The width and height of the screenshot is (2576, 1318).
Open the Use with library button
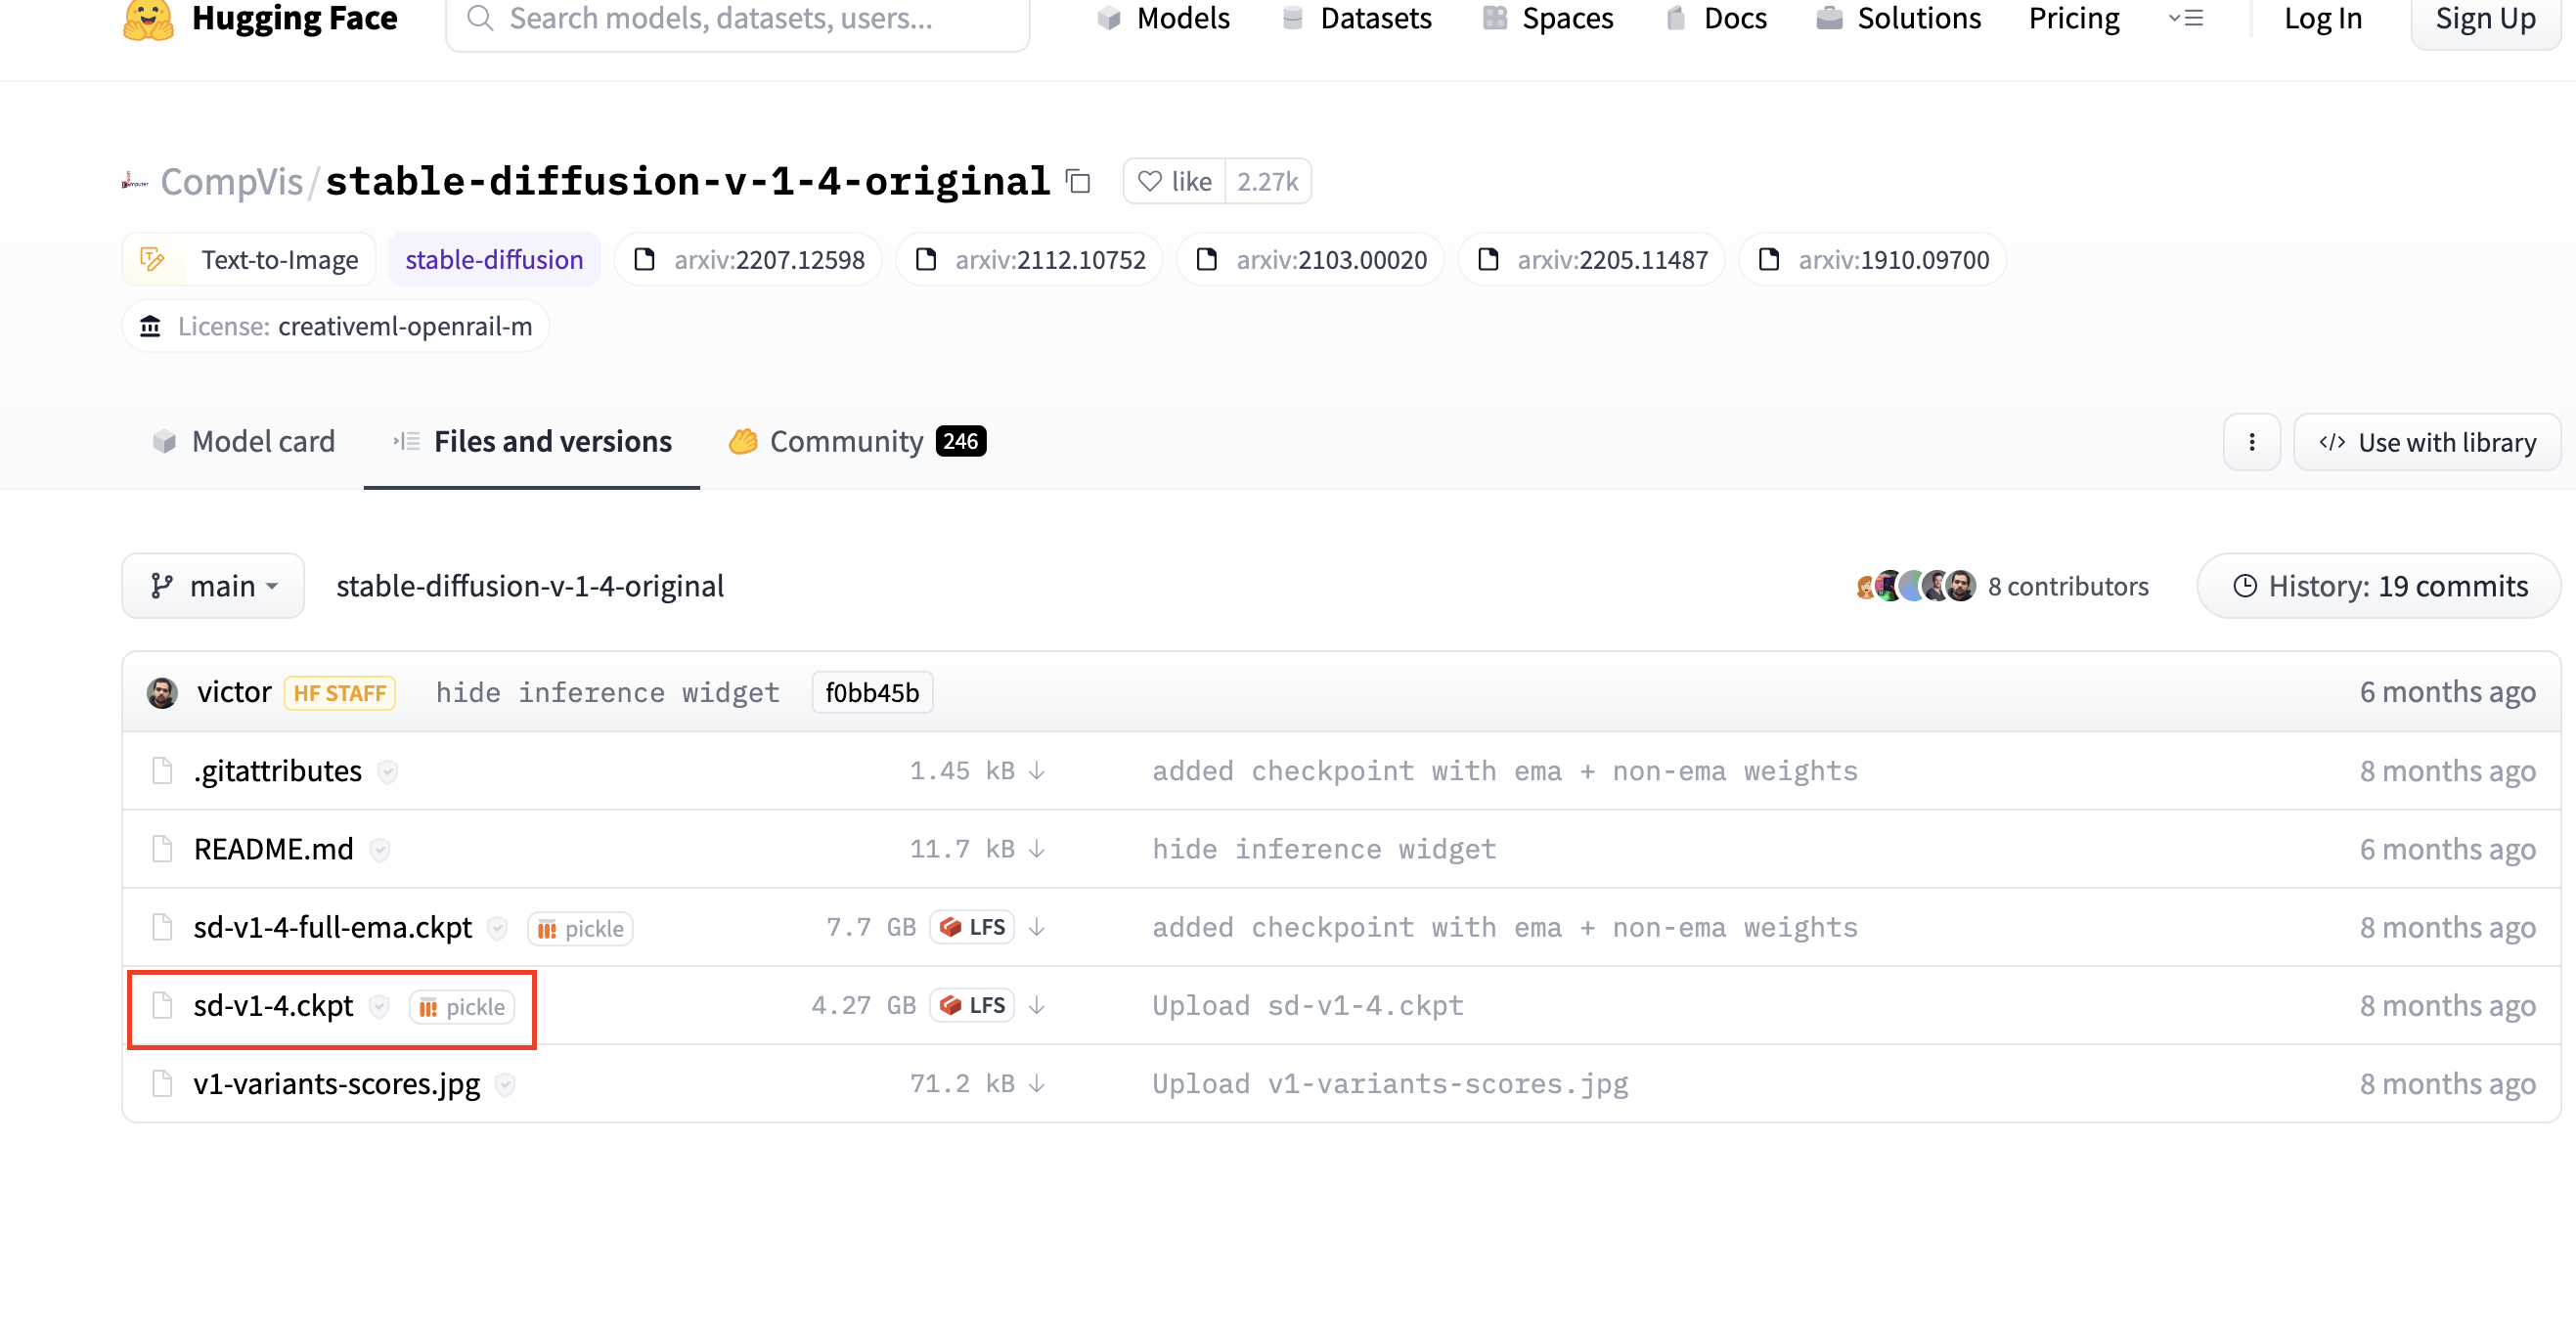tap(2427, 442)
